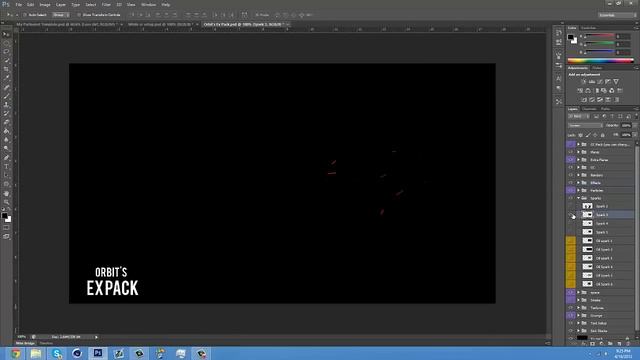
Task: Expand the Renders group
Action: coord(578,175)
